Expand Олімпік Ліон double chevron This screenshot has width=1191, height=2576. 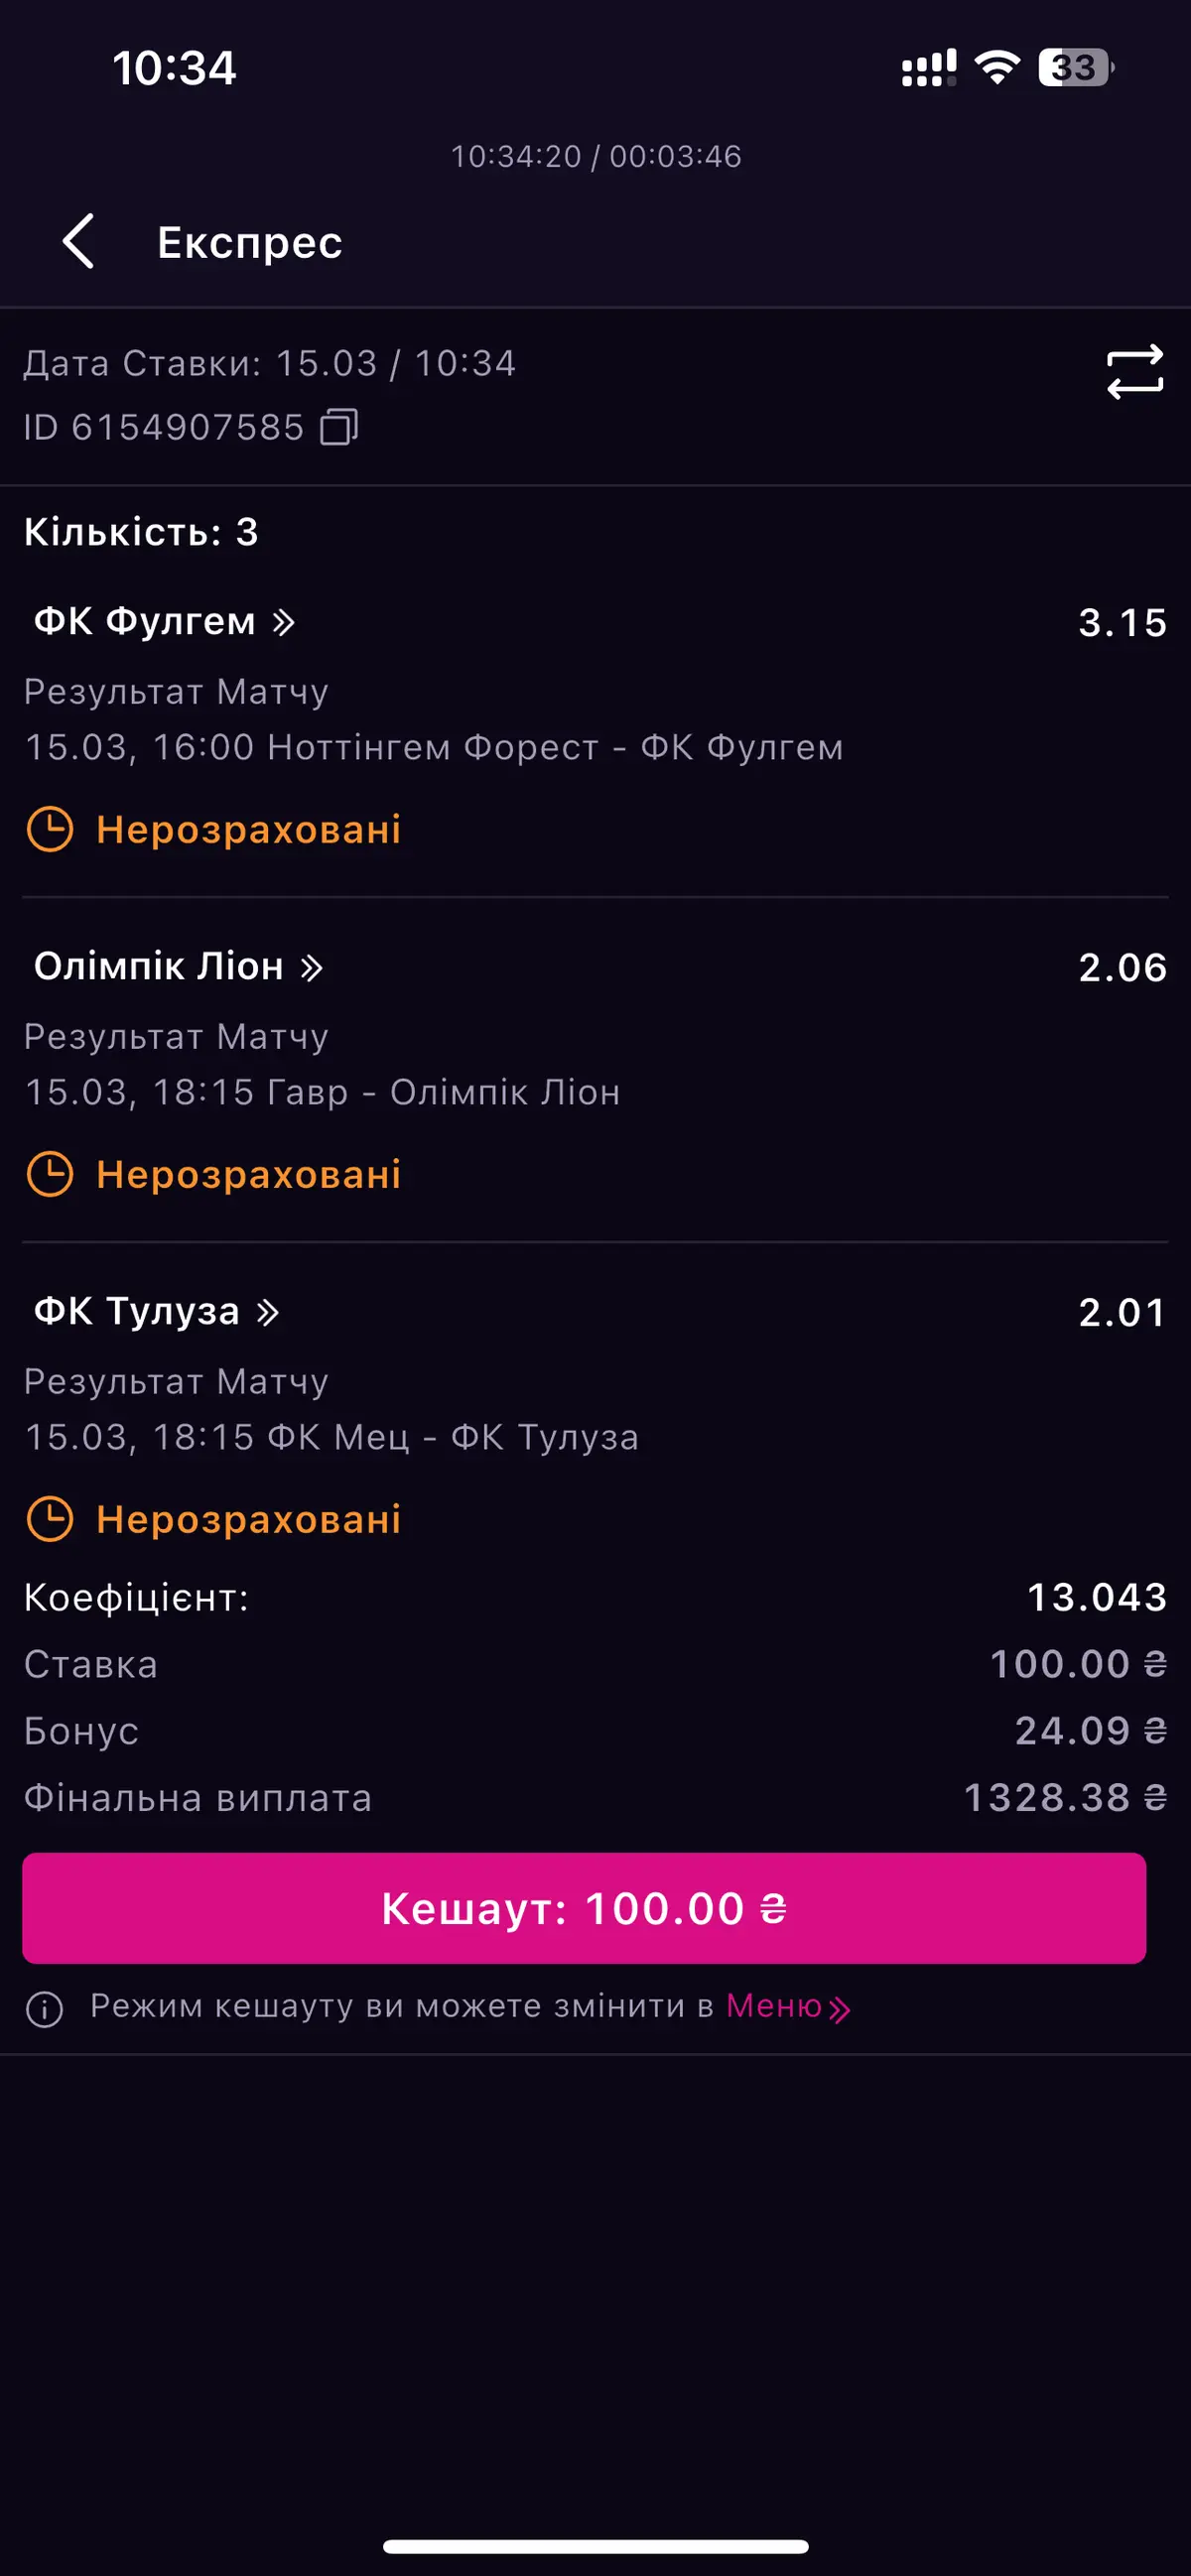[312, 968]
